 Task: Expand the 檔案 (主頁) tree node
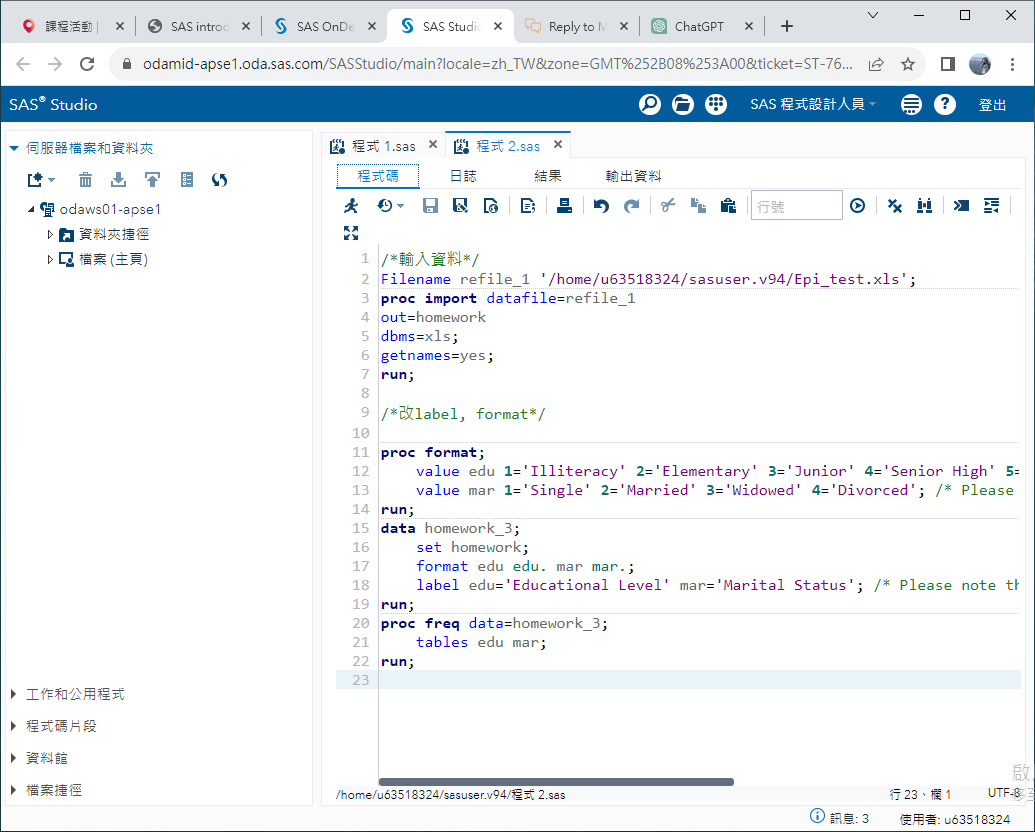tap(50, 260)
